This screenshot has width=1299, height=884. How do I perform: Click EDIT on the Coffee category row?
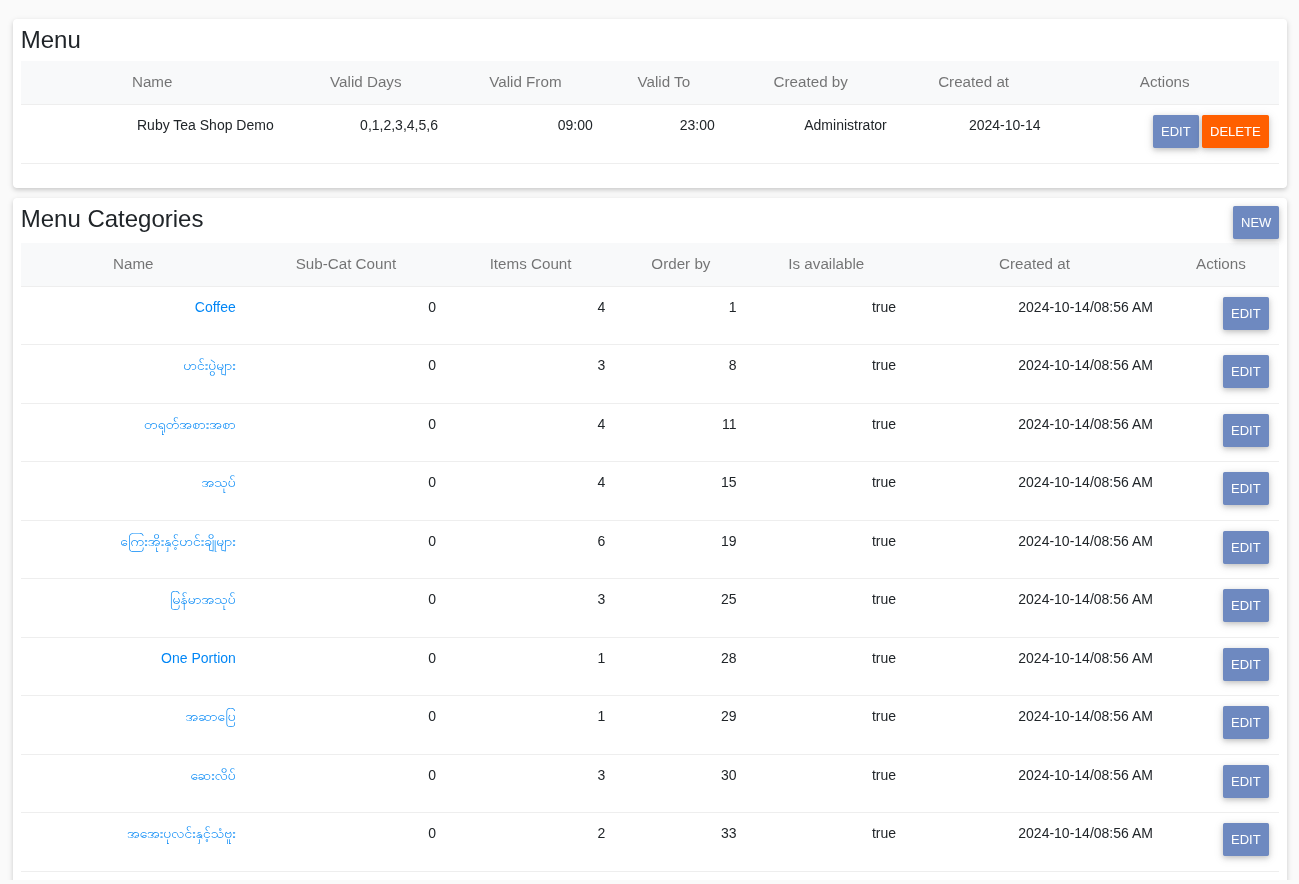click(1245, 313)
